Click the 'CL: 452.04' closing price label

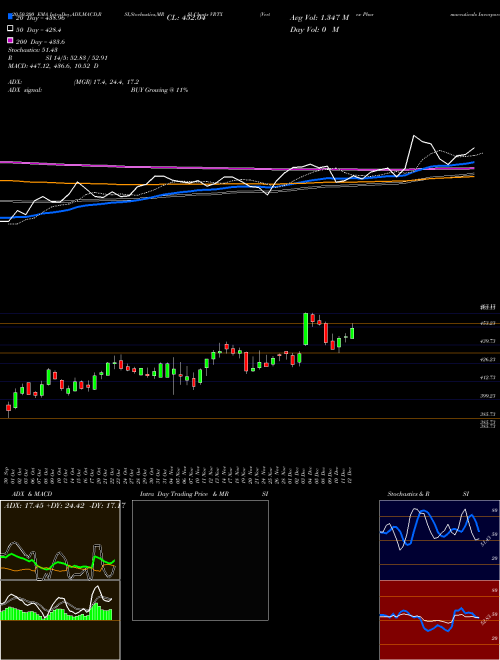186,18
